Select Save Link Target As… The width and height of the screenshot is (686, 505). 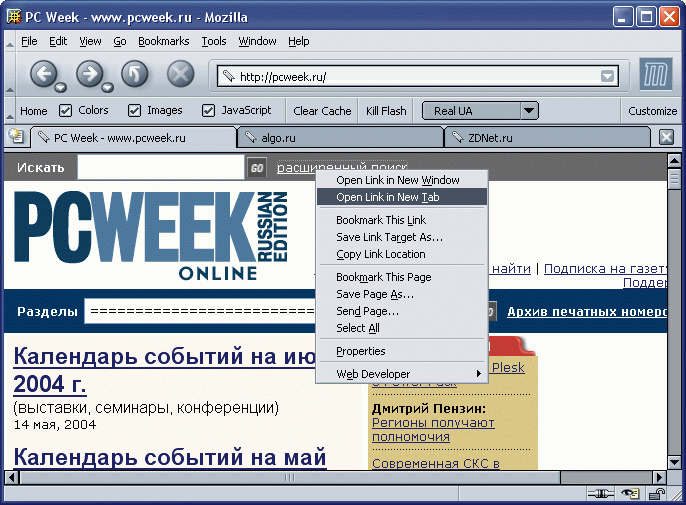click(401, 237)
